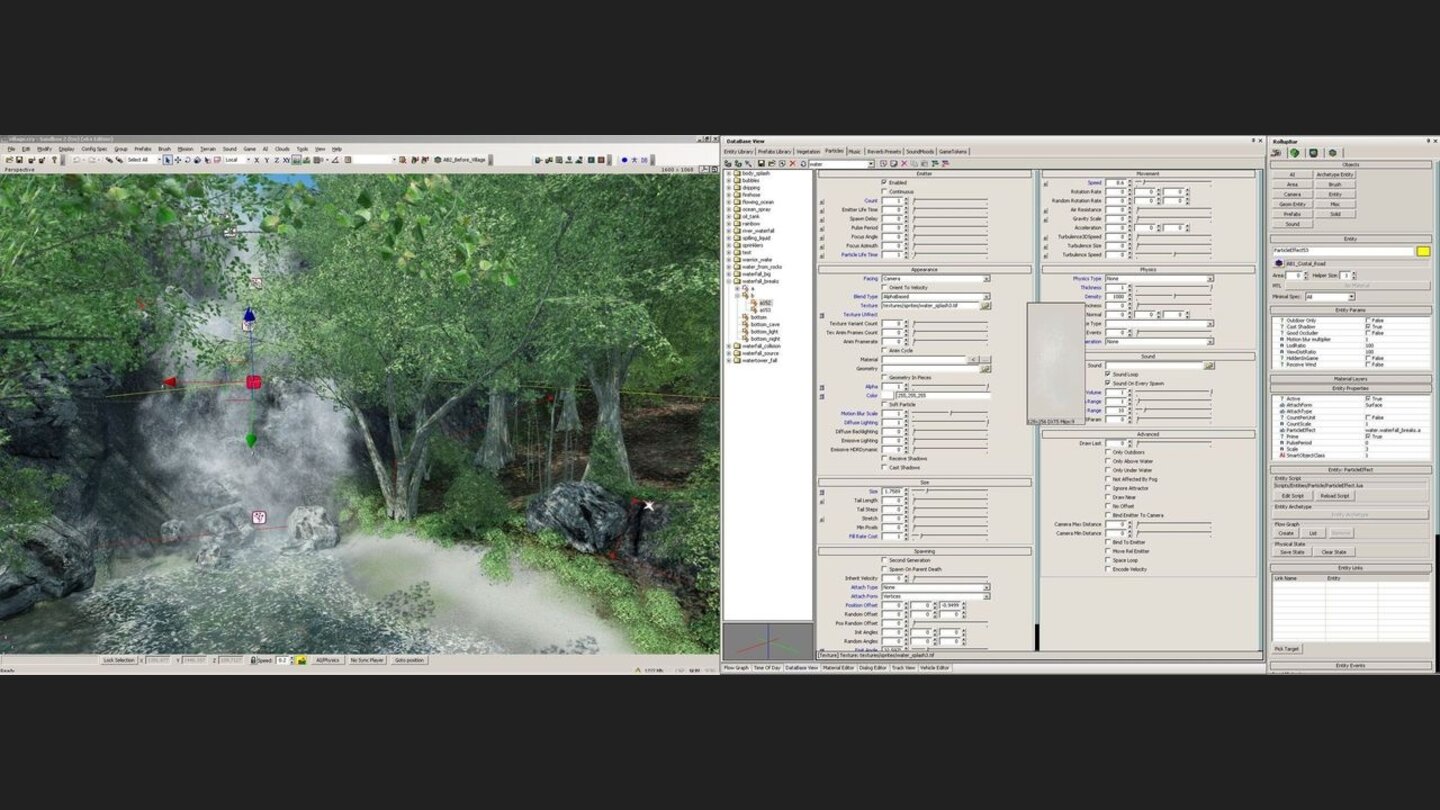Click the Pick Target button
The width and height of the screenshot is (1440, 810).
coord(1287,649)
